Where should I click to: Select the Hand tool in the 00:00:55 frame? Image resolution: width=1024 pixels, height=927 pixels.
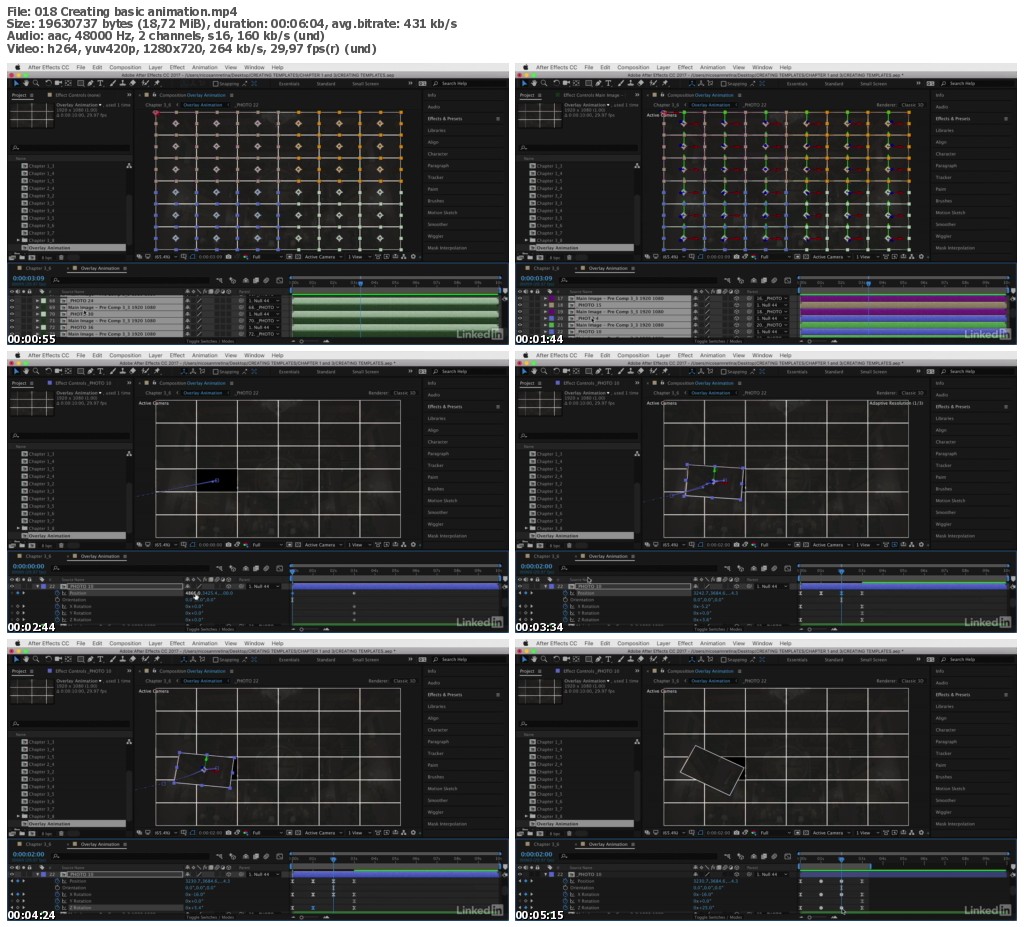click(25, 84)
